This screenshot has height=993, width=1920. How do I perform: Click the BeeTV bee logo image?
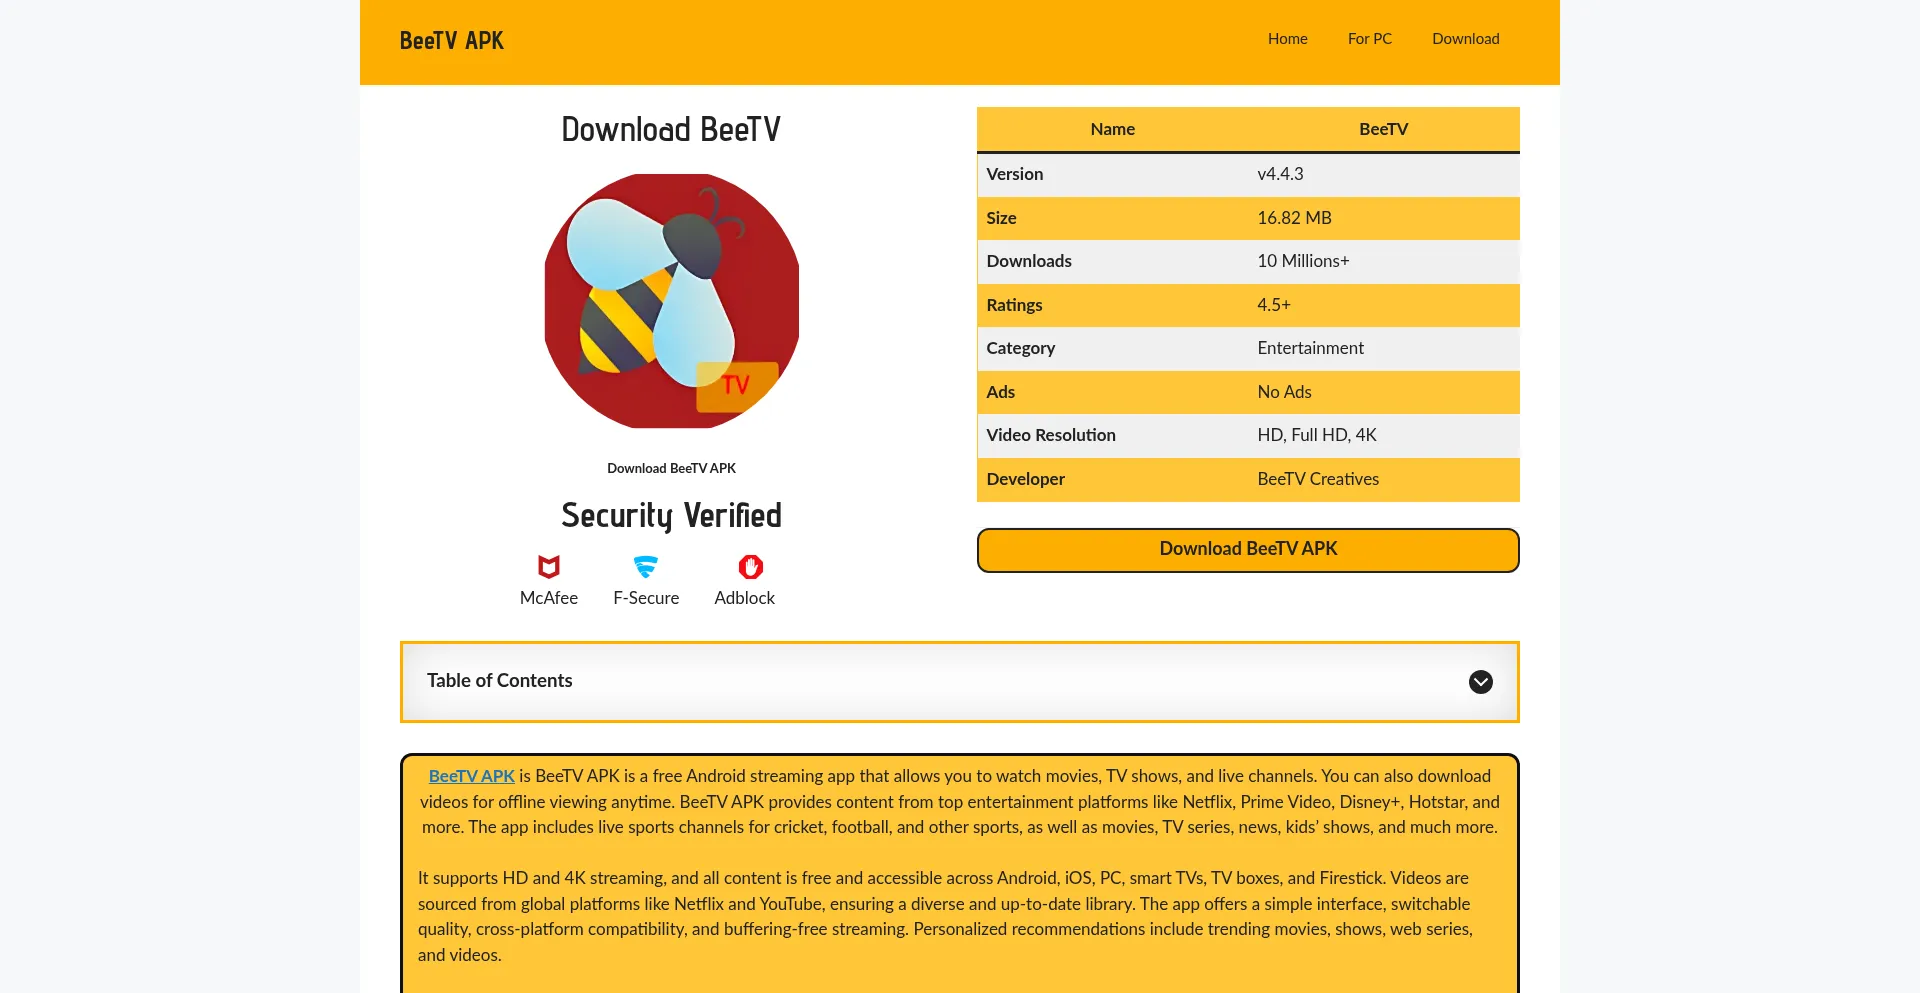point(671,301)
